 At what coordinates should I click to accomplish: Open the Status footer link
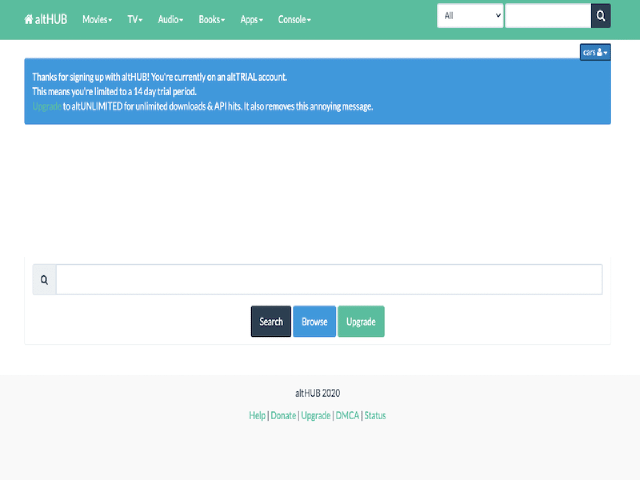[375, 416]
